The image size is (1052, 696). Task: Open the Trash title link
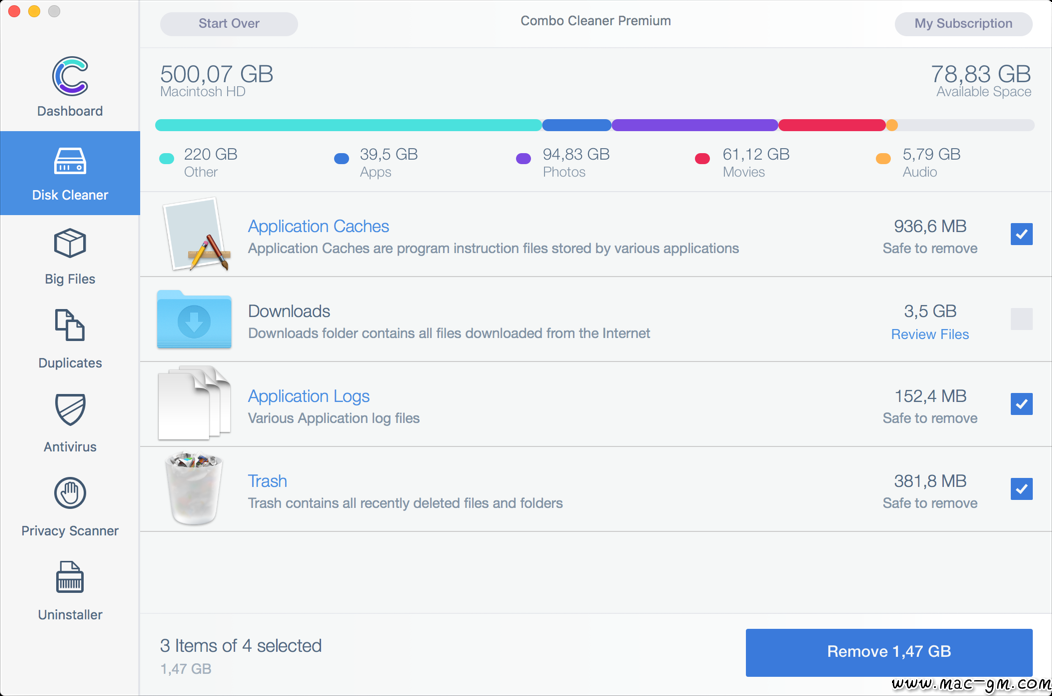[x=267, y=481]
